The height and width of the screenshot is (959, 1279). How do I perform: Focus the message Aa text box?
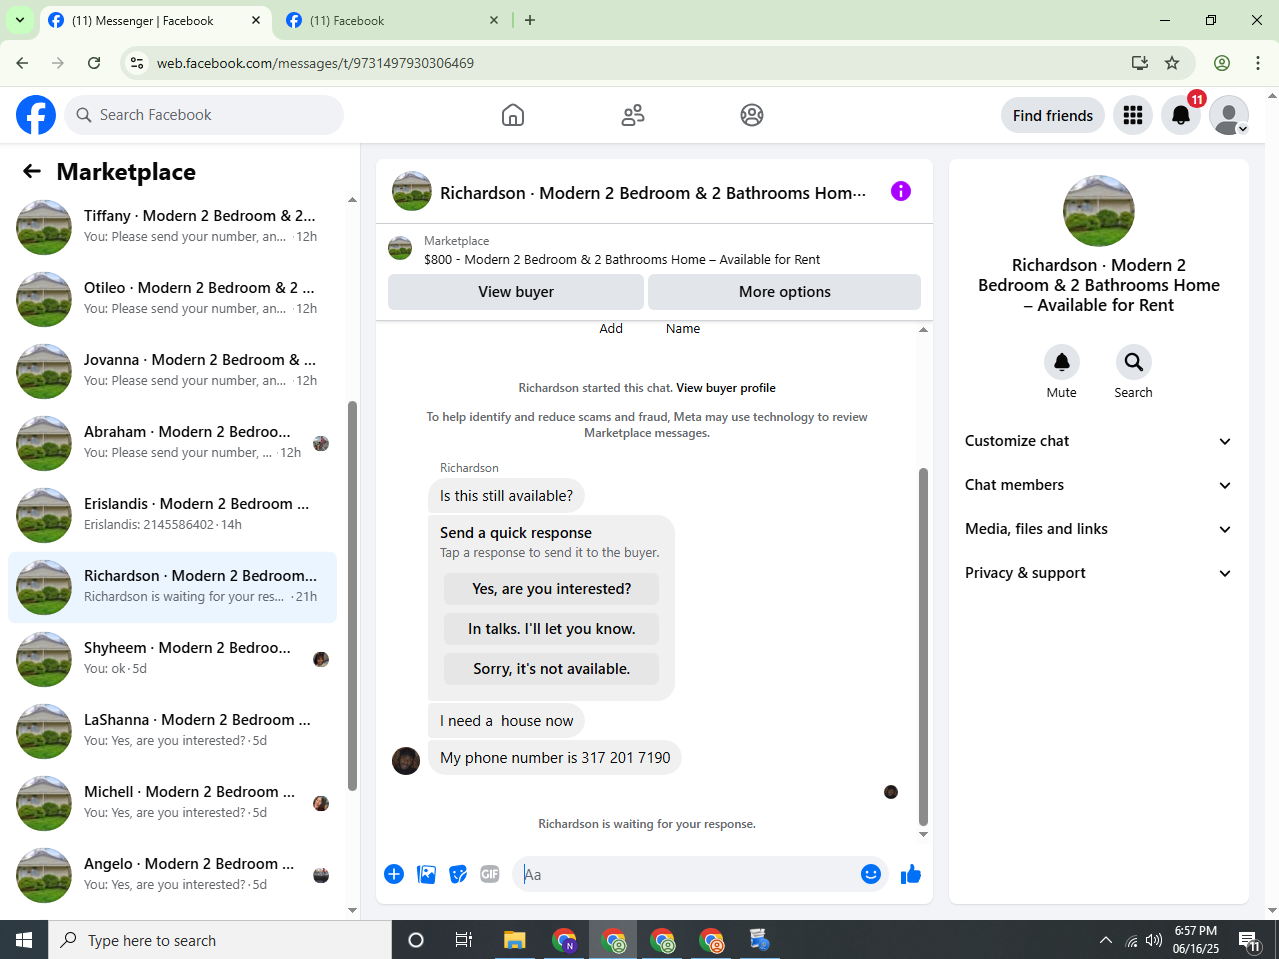(688, 874)
